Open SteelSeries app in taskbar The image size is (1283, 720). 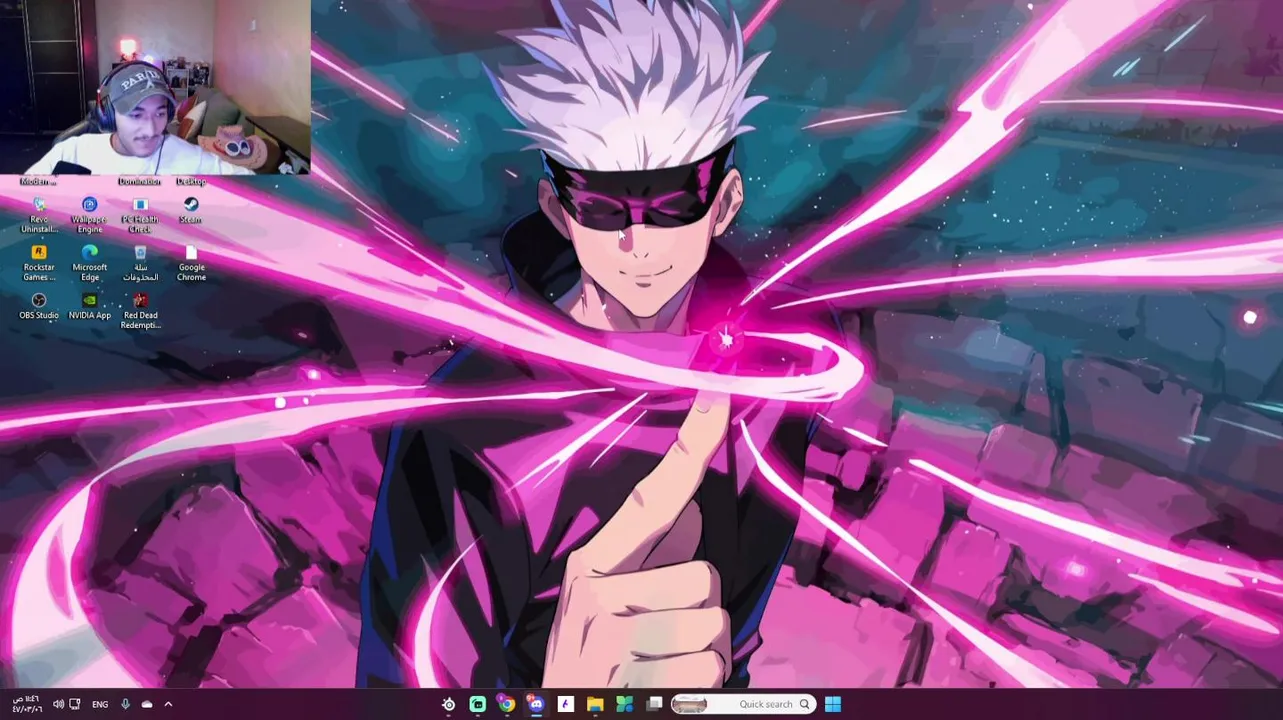(x=449, y=704)
